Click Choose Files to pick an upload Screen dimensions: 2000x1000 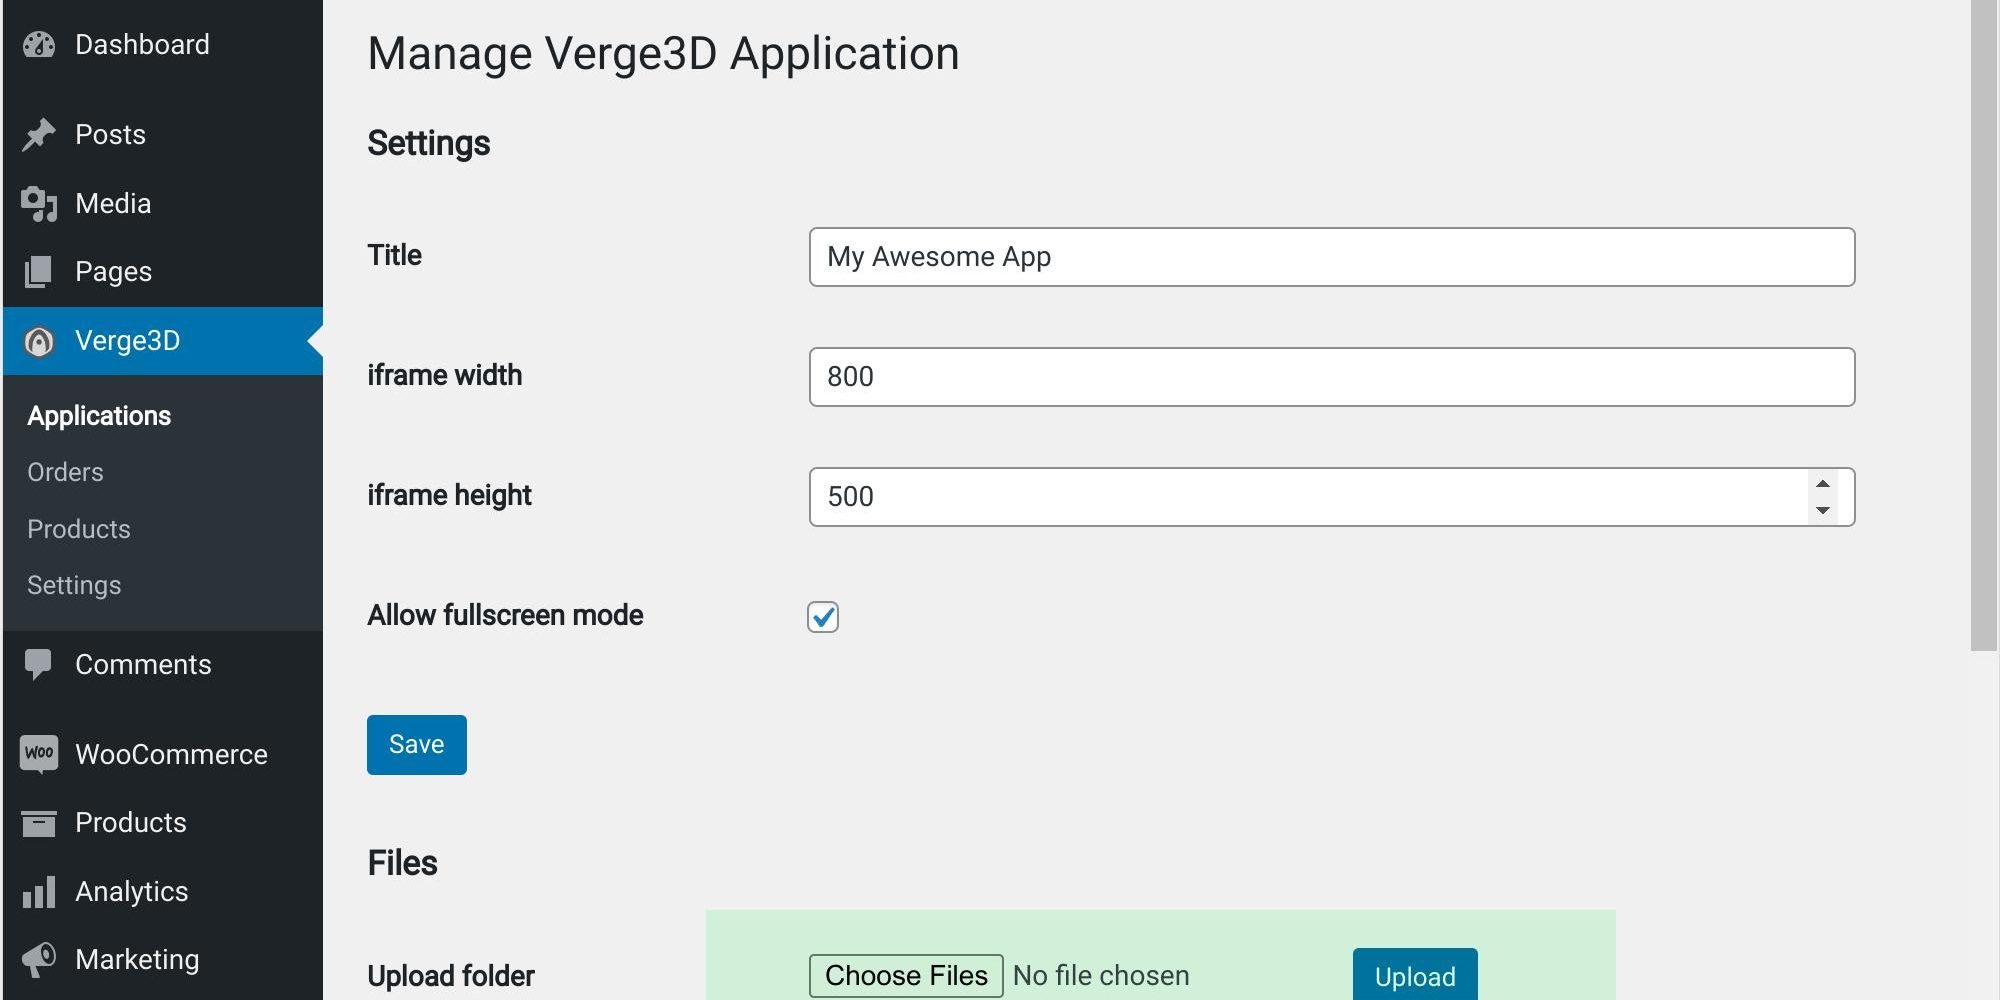pyautogui.click(x=904, y=975)
